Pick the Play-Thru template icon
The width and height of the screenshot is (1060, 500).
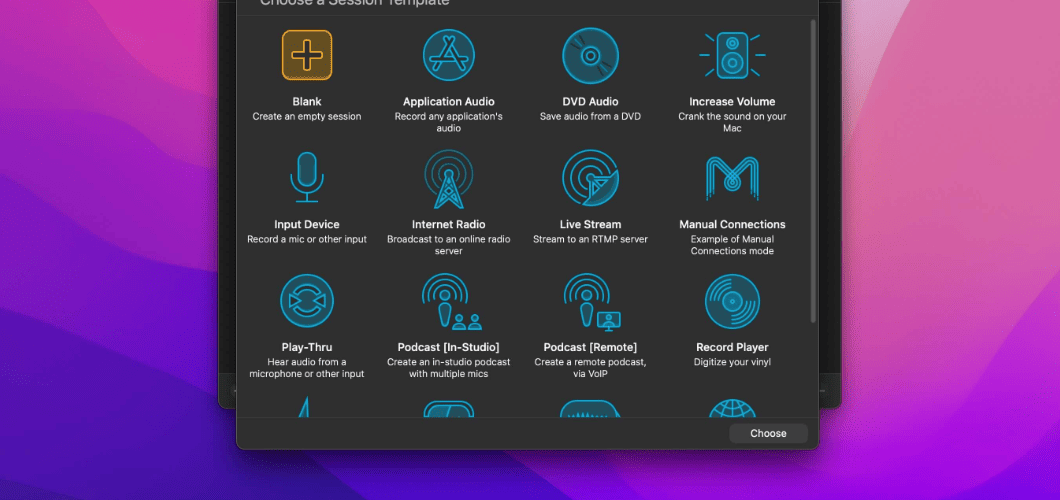[307, 301]
